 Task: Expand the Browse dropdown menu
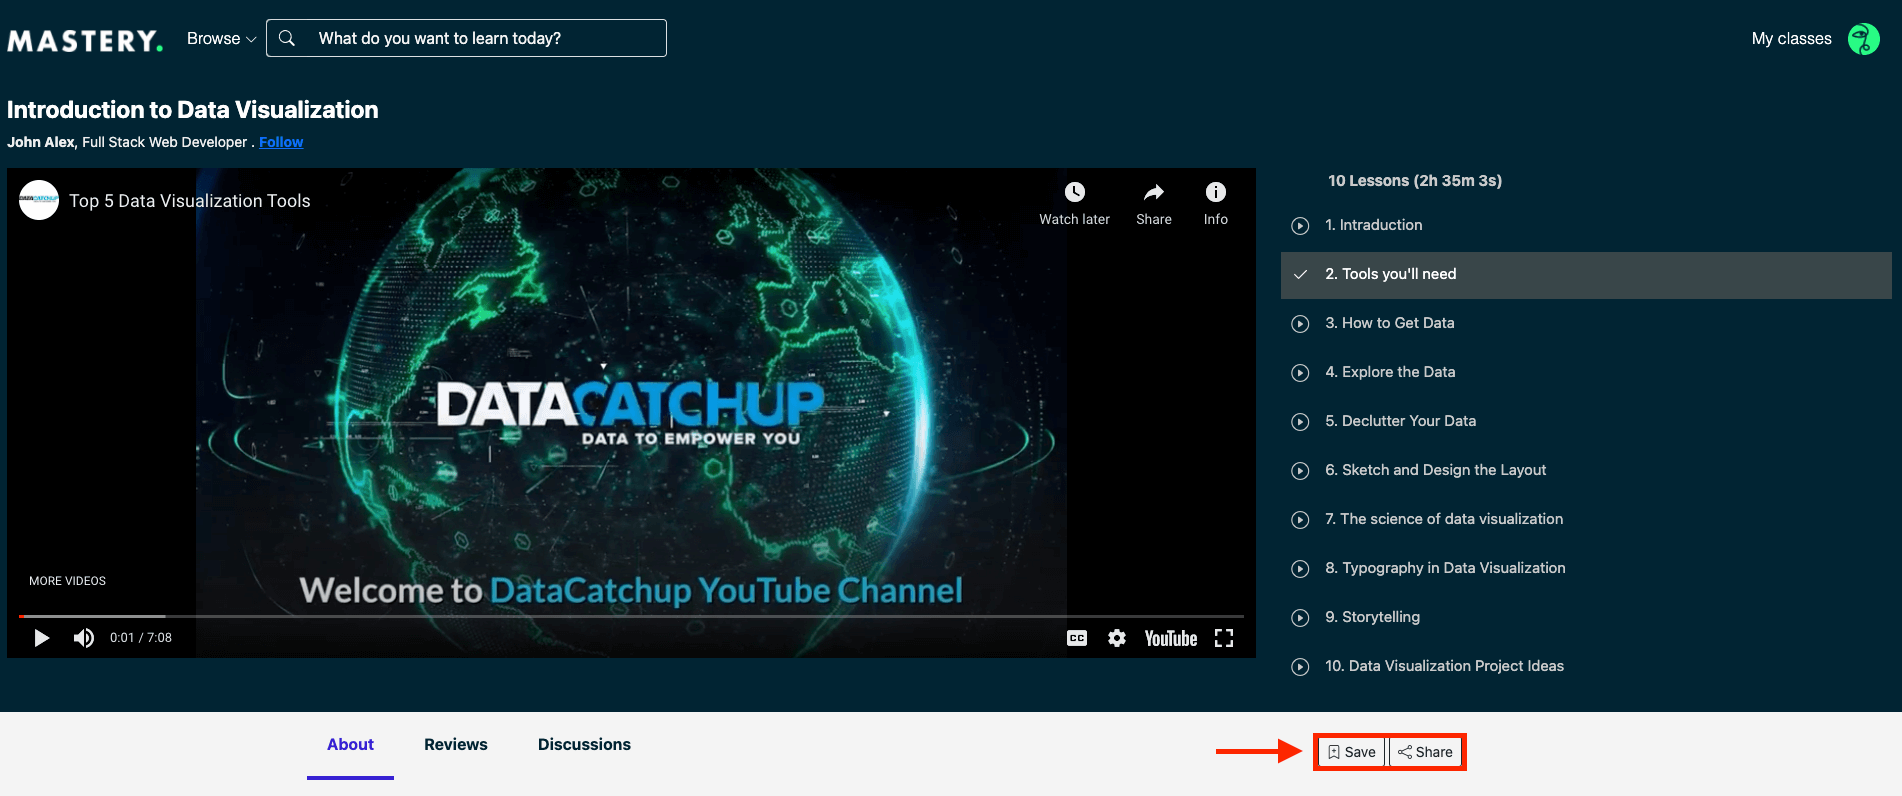pos(221,38)
